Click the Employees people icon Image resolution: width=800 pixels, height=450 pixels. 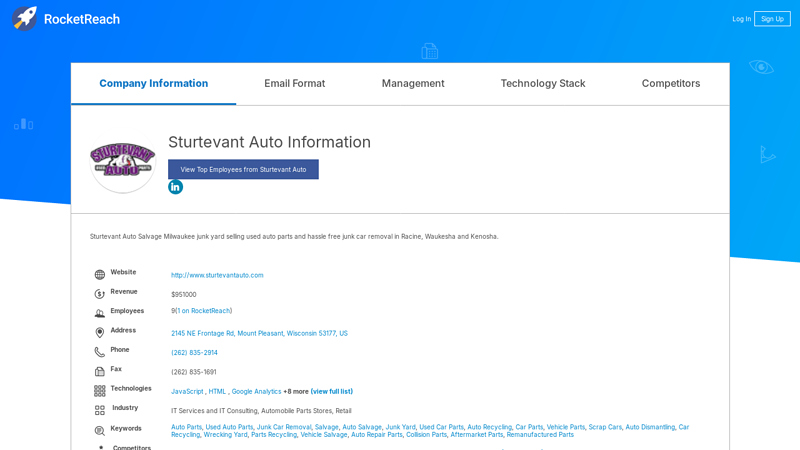(x=99, y=313)
